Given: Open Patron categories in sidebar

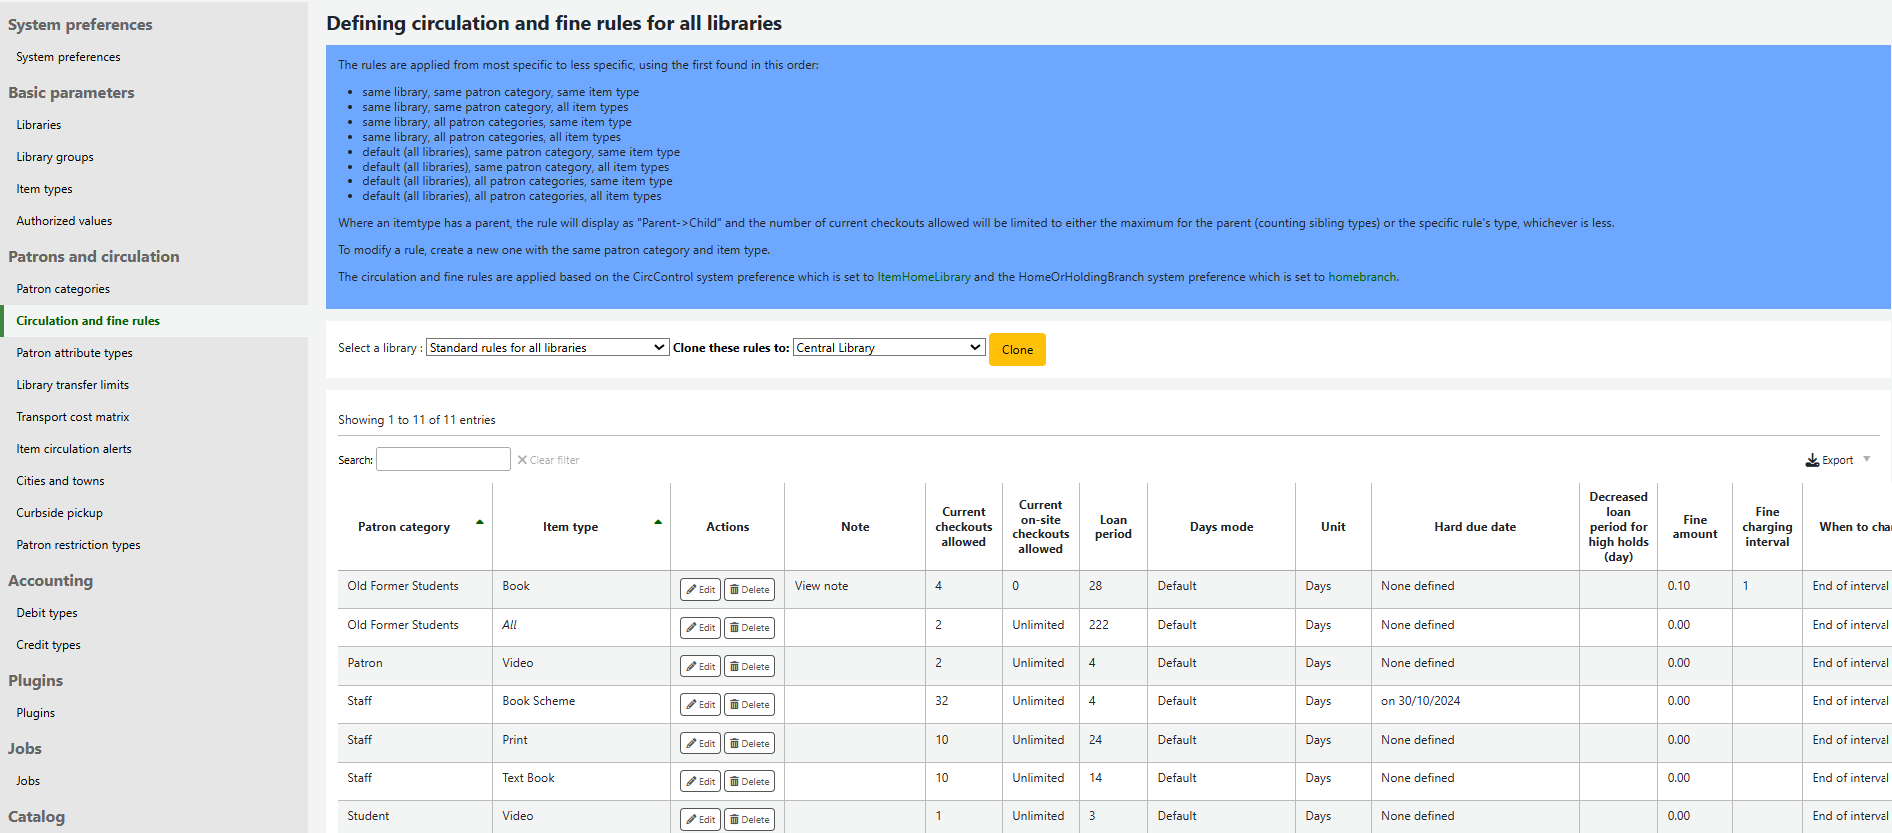Looking at the screenshot, I should [x=63, y=289].
